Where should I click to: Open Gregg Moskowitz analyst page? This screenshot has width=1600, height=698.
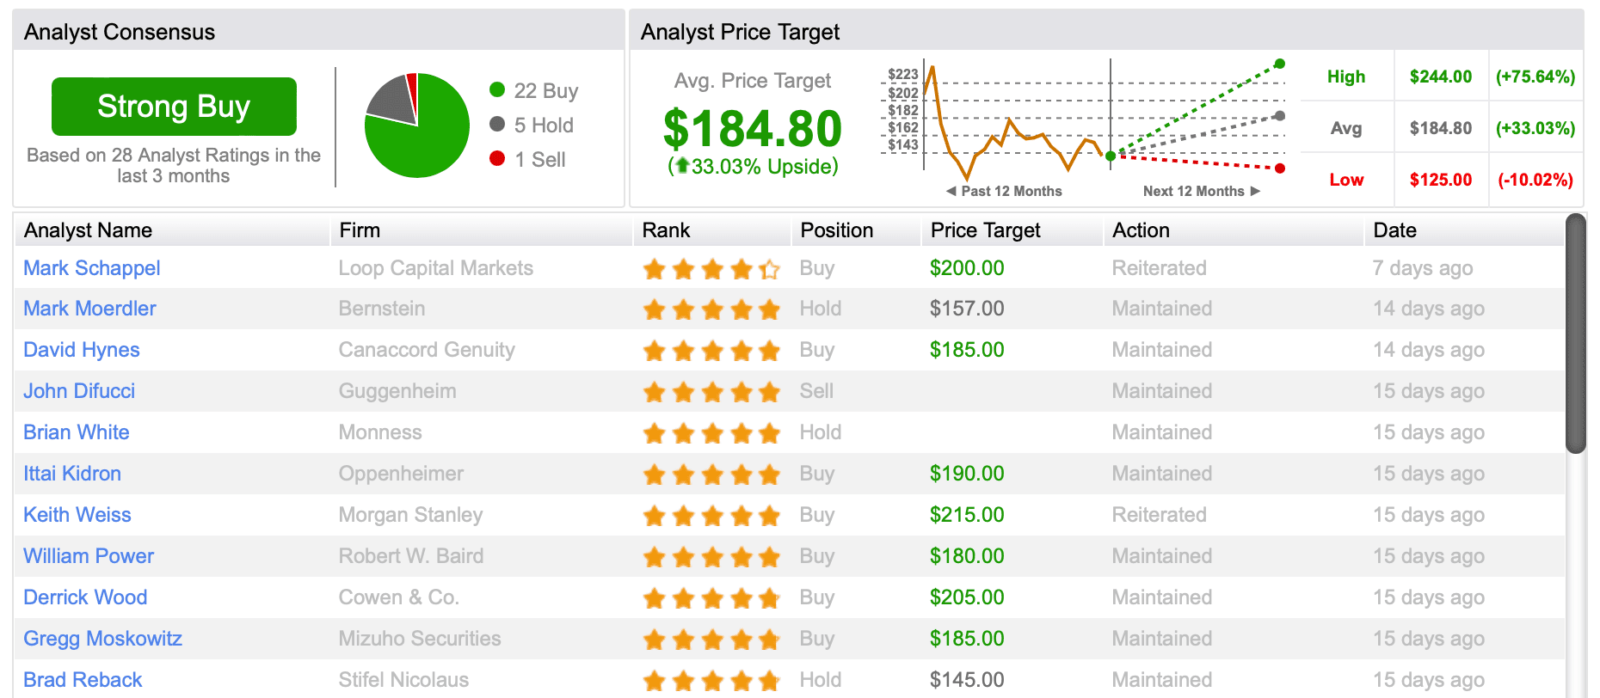(103, 639)
